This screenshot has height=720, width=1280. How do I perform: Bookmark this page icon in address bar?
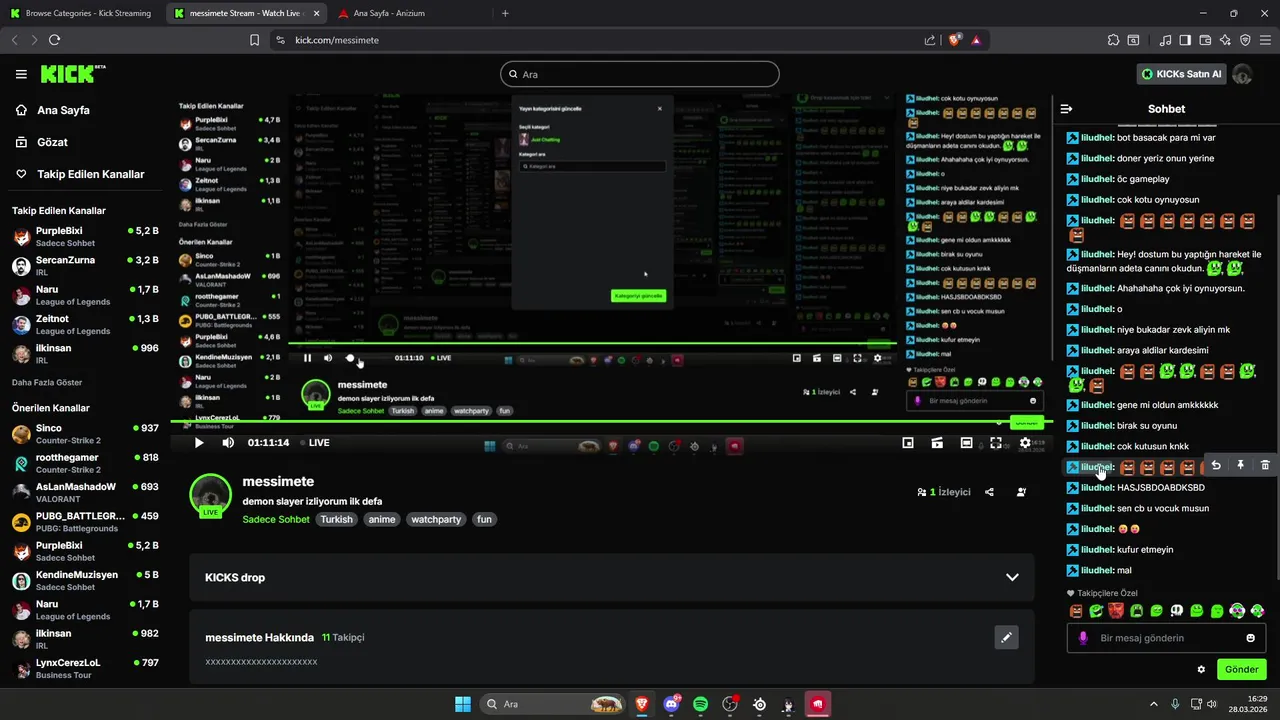[255, 40]
